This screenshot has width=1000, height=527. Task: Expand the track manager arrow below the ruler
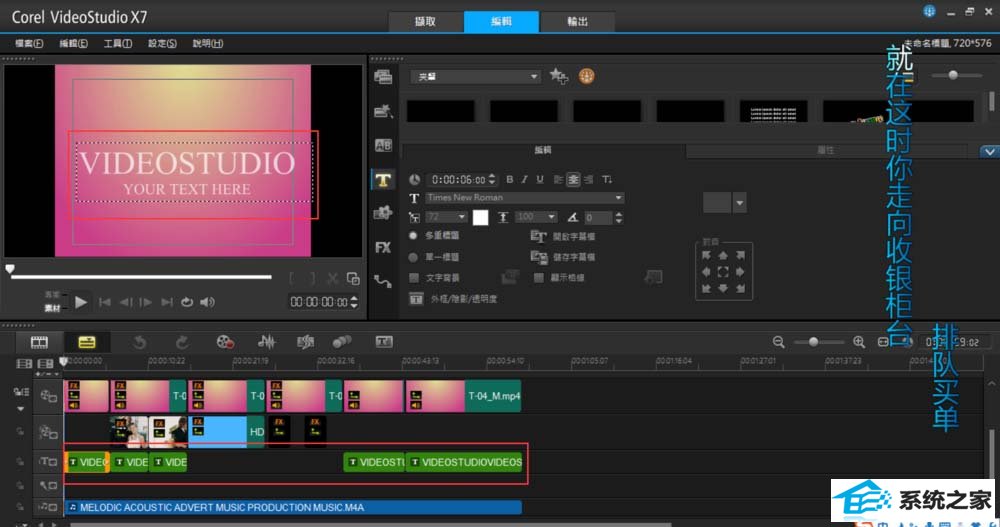pos(21,409)
